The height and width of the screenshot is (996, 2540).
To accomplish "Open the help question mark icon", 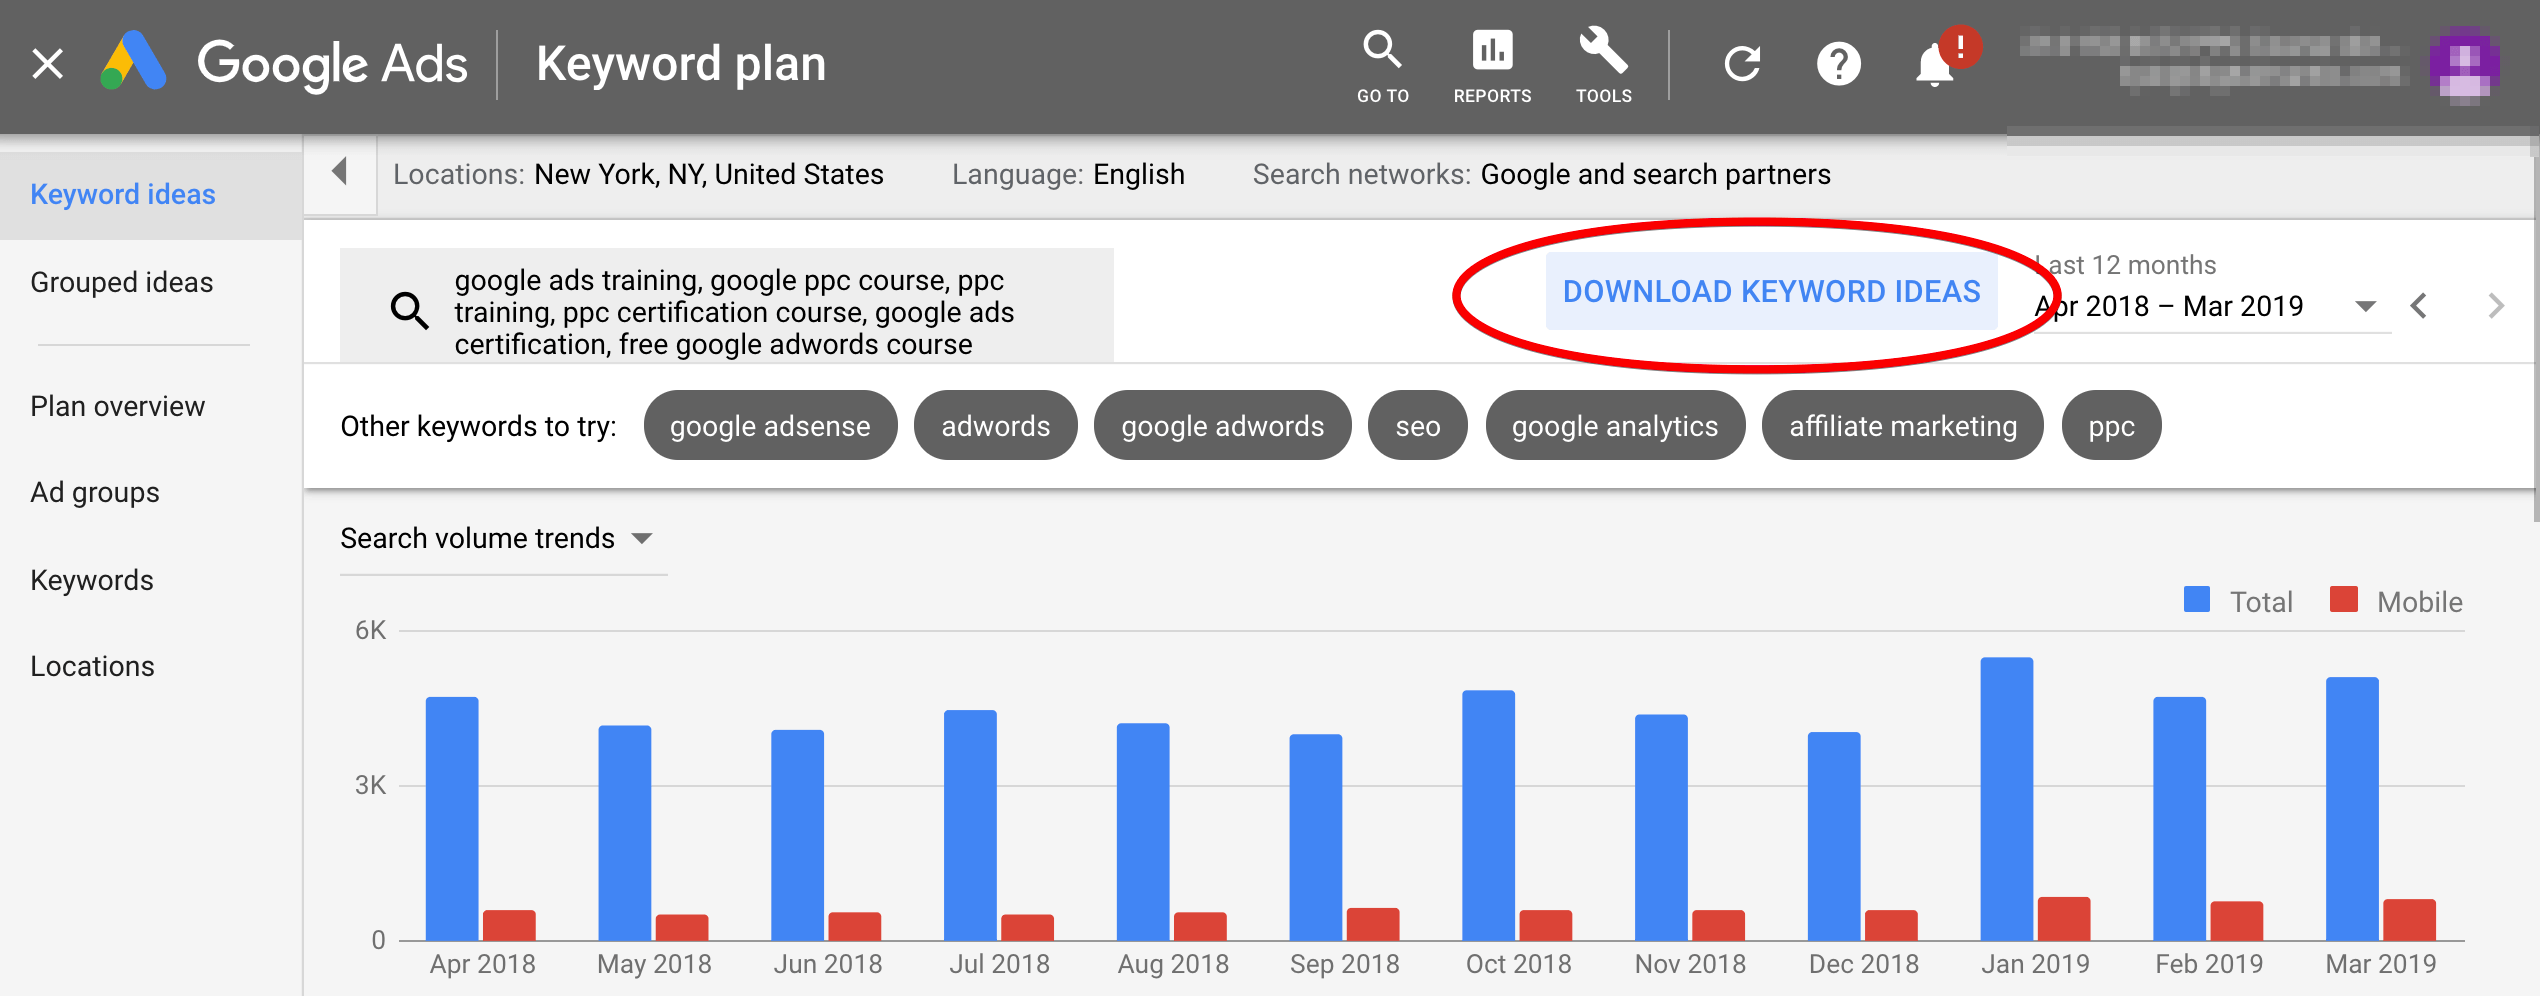I will click(1838, 64).
